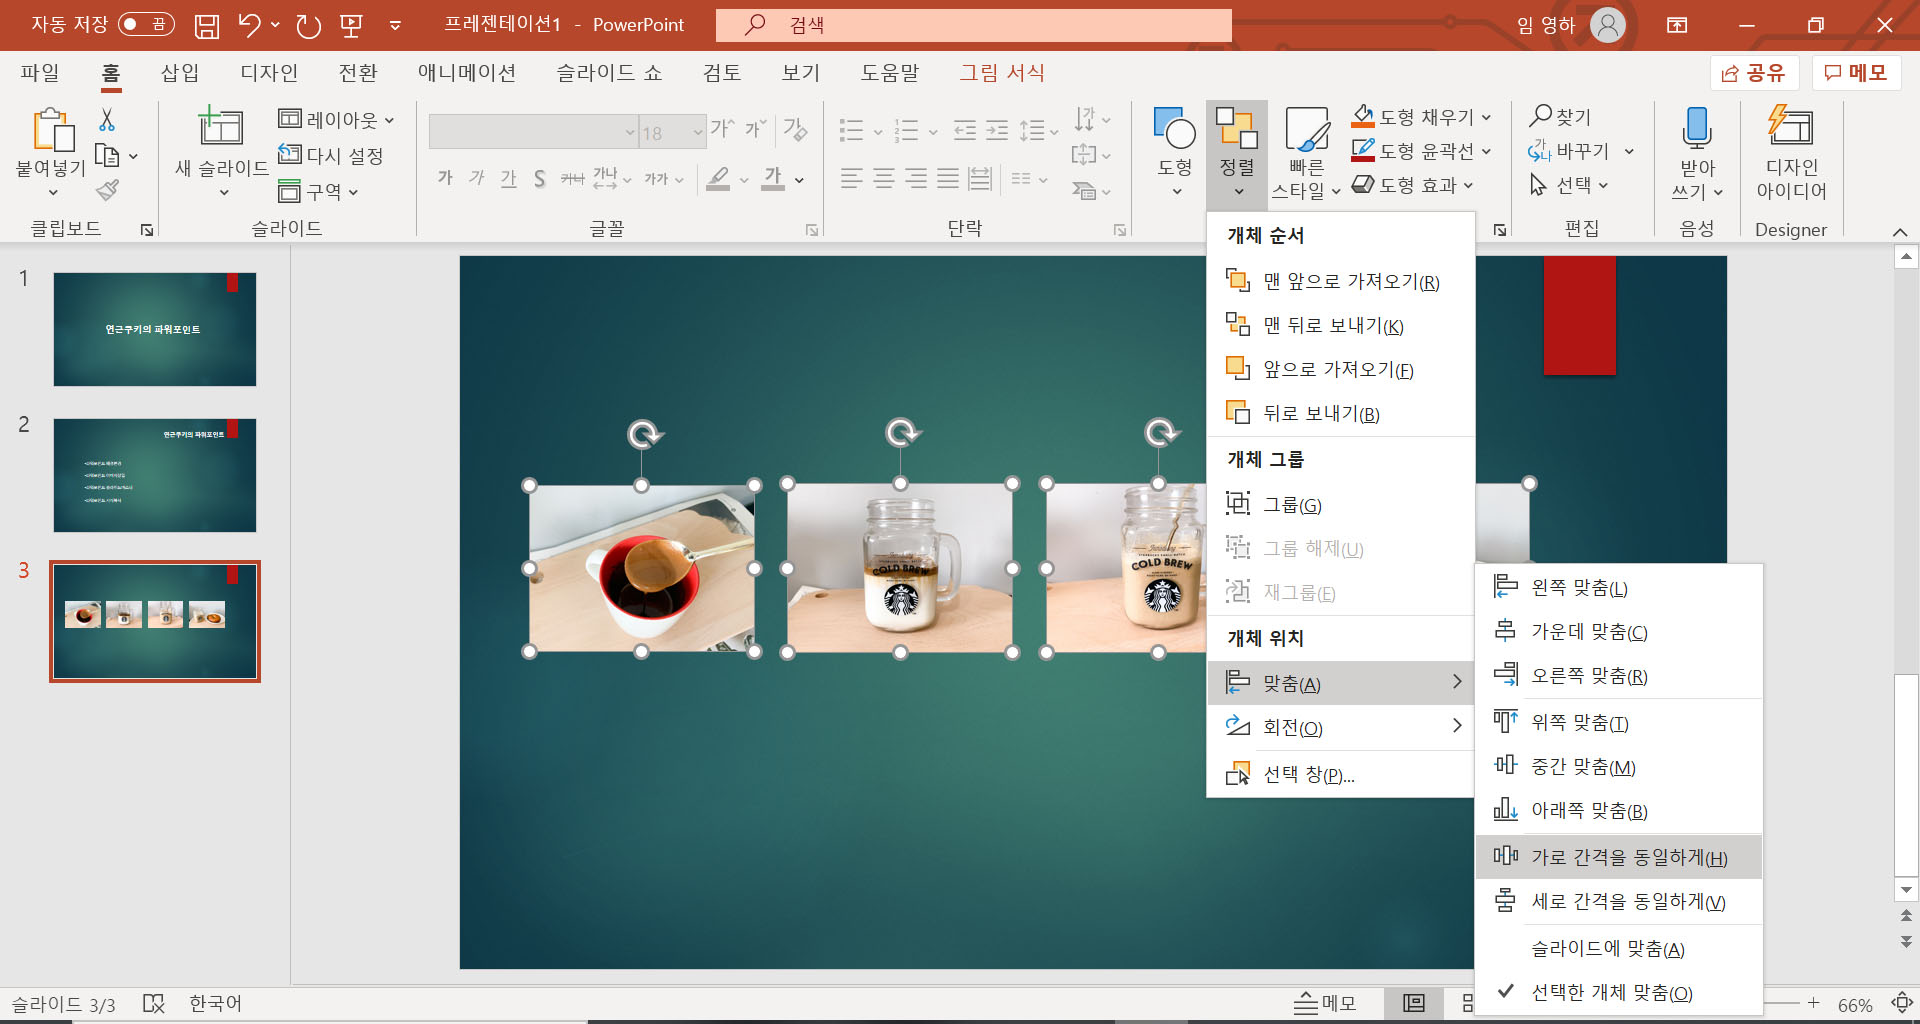
Task: Distribute Horizontally (가로 간격을 동일하게)
Action: pos(1618,857)
